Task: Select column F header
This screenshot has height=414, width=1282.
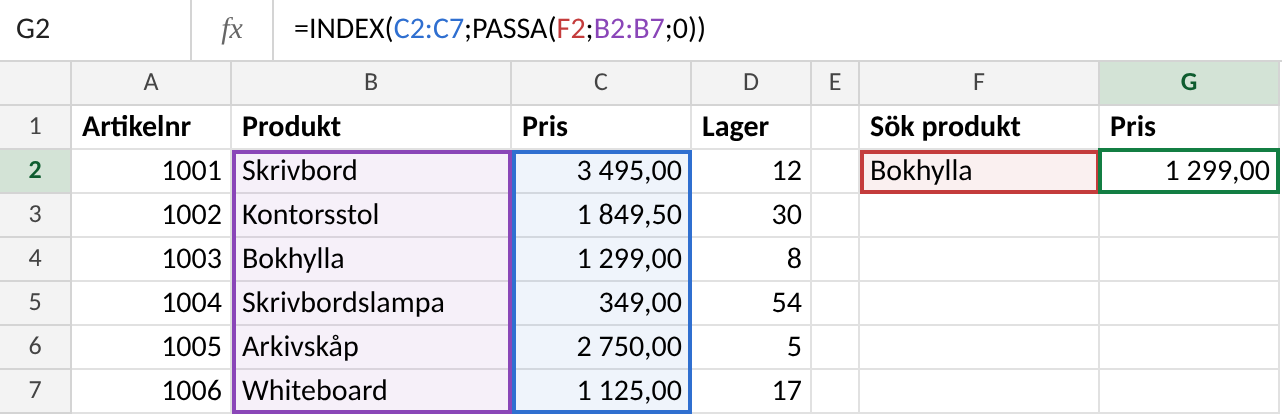Action: [979, 83]
